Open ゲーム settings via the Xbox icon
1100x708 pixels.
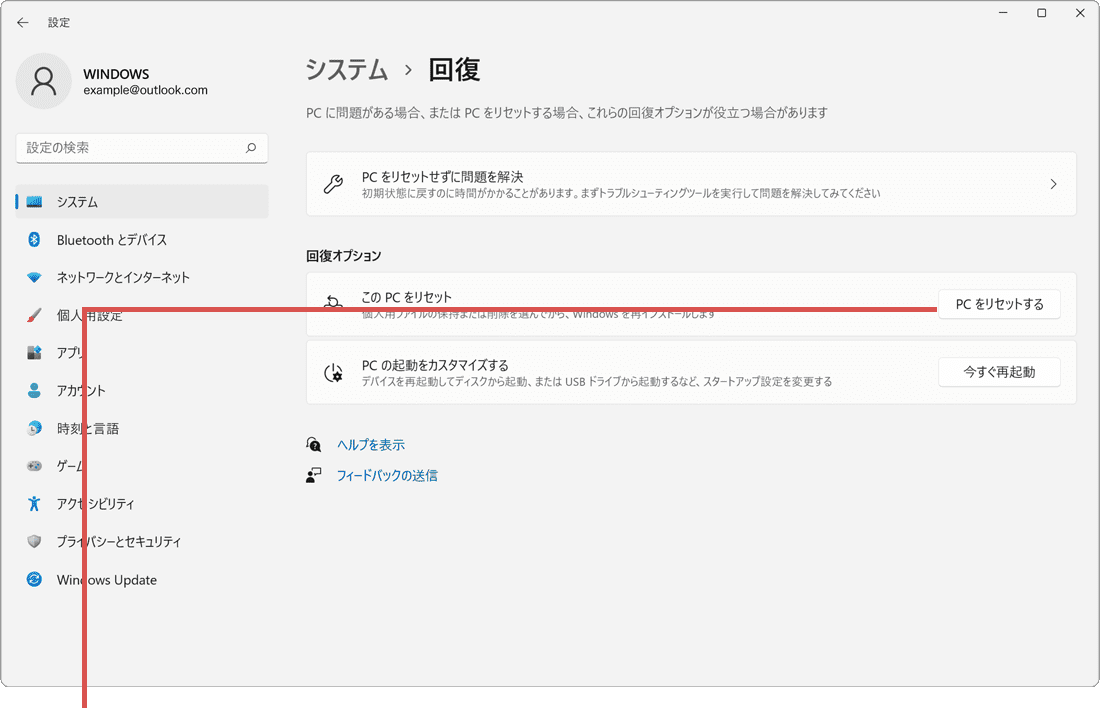click(x=33, y=466)
